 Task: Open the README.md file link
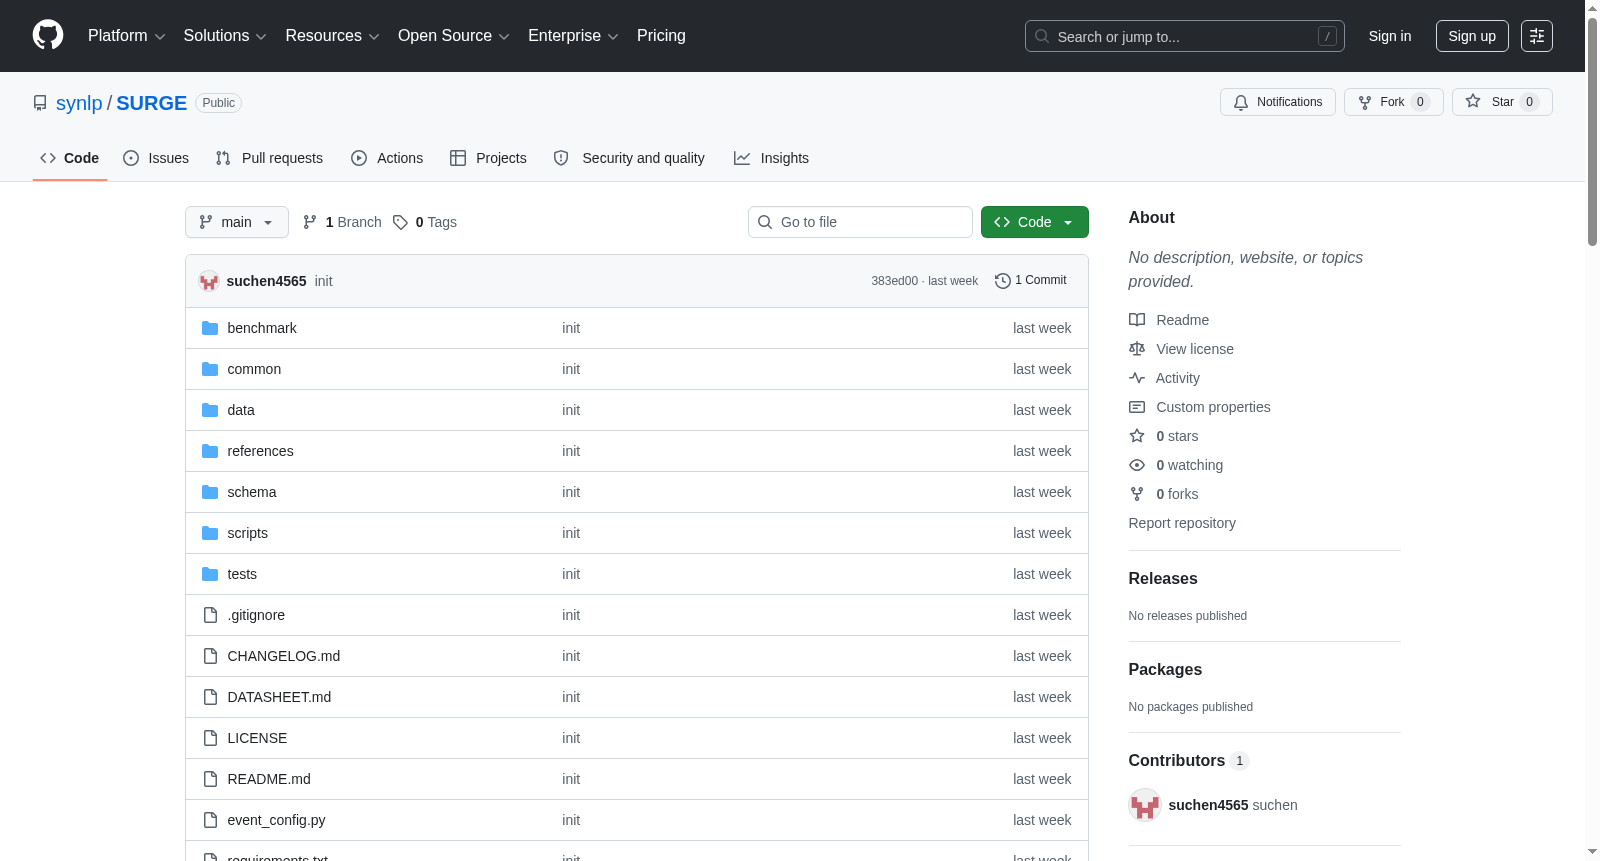269,779
